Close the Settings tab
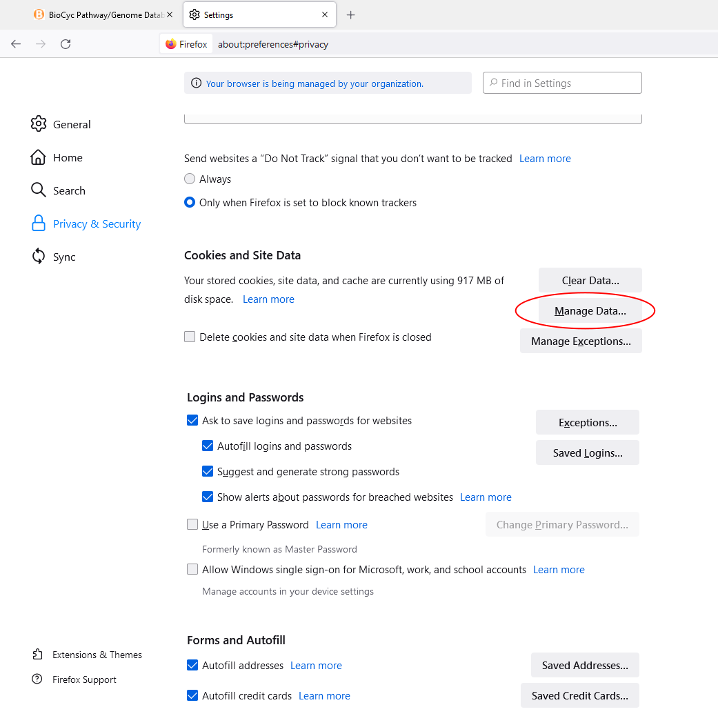The width and height of the screenshot is (718, 716). 322,15
